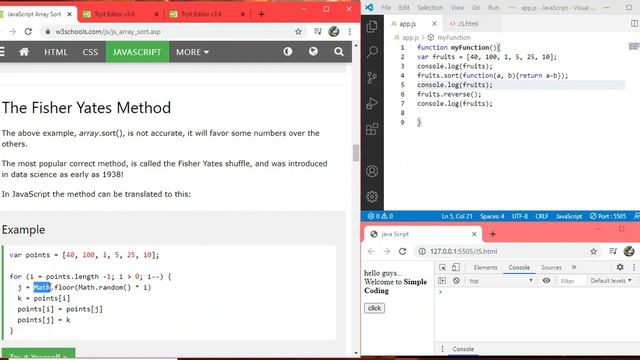
Task: Click the split editor icon in VS Code
Action: 634,24
